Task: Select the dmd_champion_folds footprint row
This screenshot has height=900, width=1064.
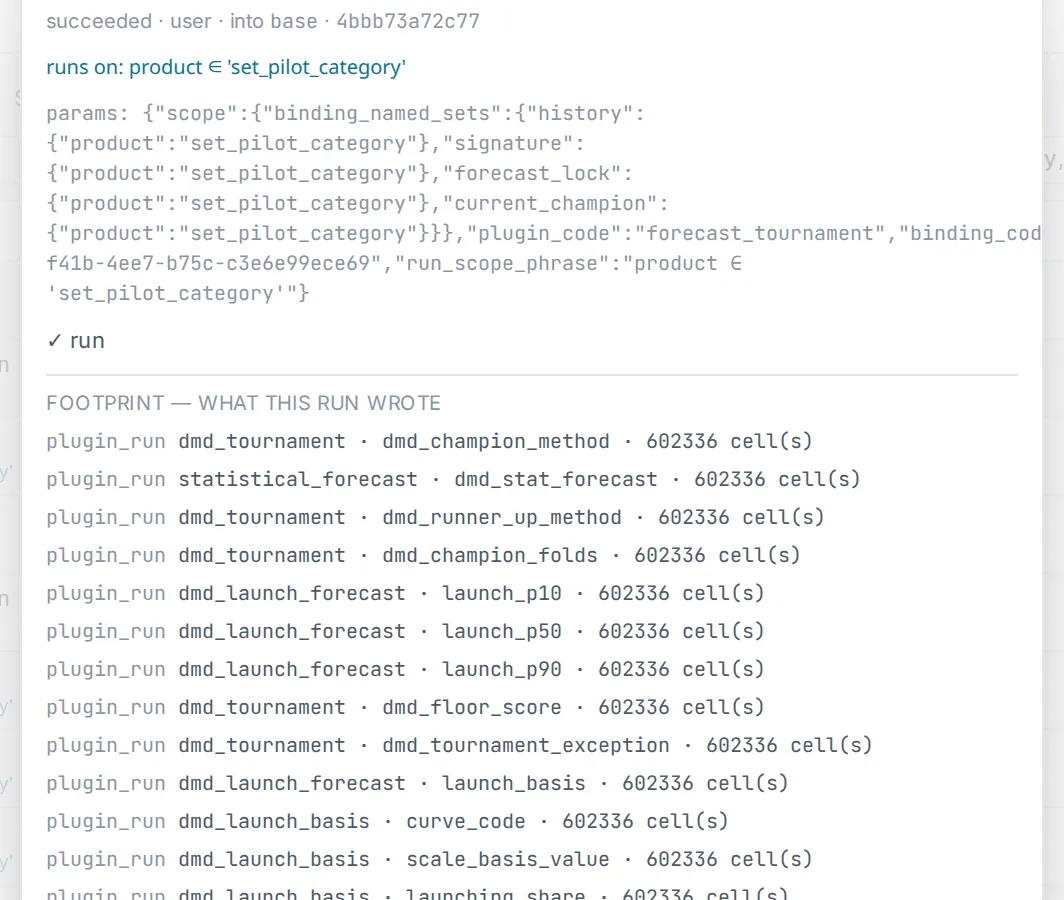Action: (423, 555)
